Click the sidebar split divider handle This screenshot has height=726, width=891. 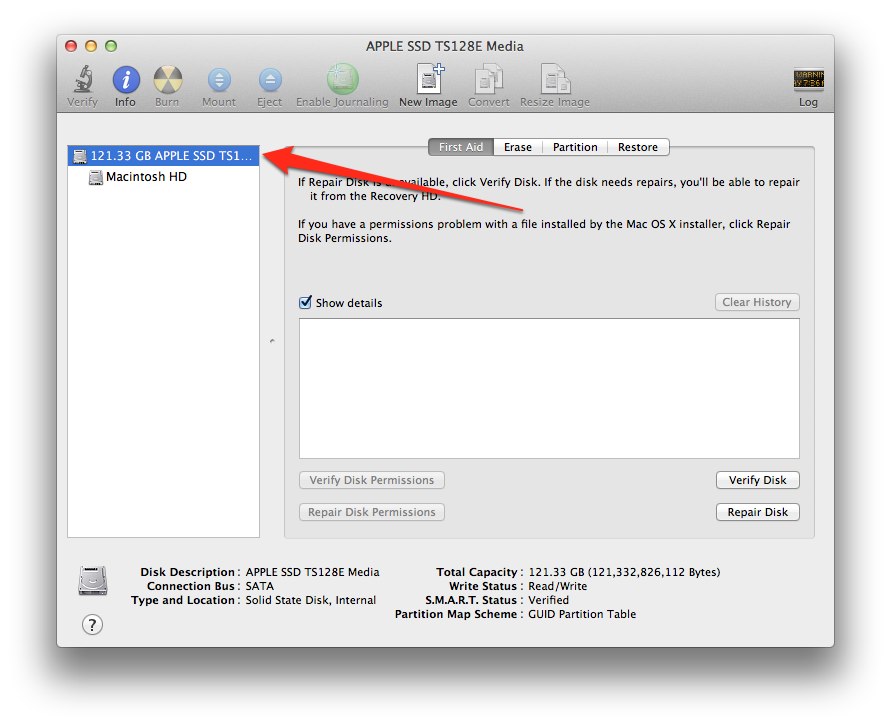click(x=272, y=341)
